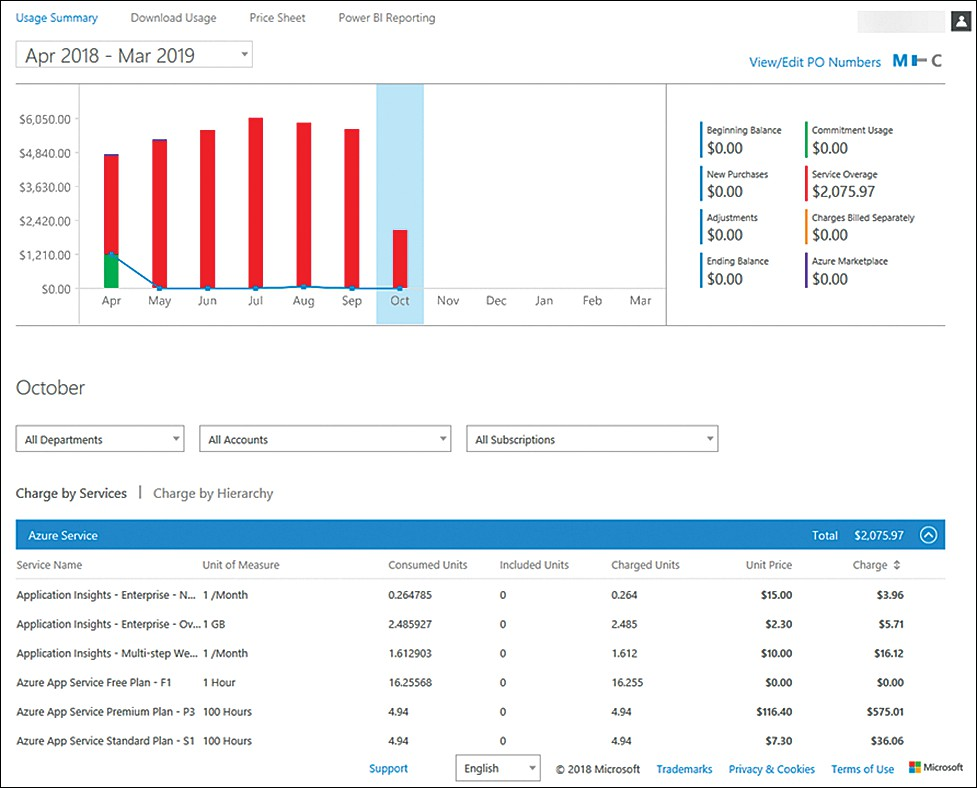Click the $575.01 charge value
This screenshot has width=977, height=788.
pos(885,712)
